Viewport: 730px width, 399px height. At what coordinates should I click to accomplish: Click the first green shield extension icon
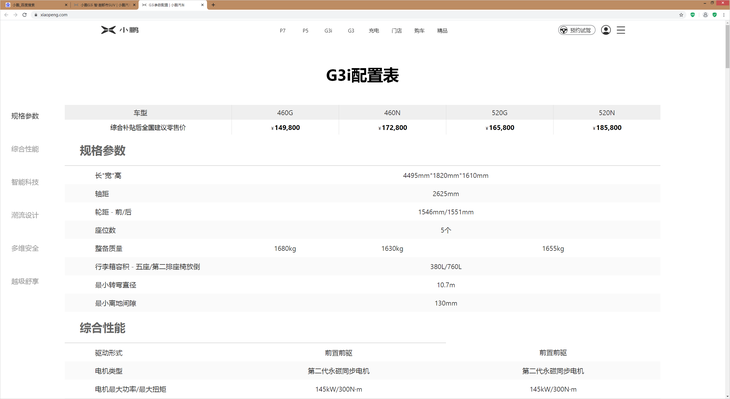(x=693, y=15)
